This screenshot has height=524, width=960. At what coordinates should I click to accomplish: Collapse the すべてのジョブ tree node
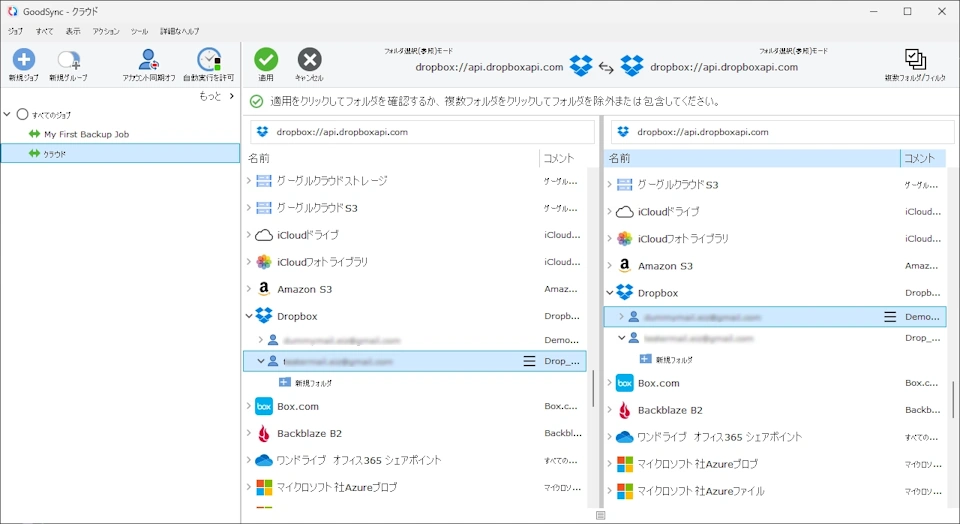(7, 114)
